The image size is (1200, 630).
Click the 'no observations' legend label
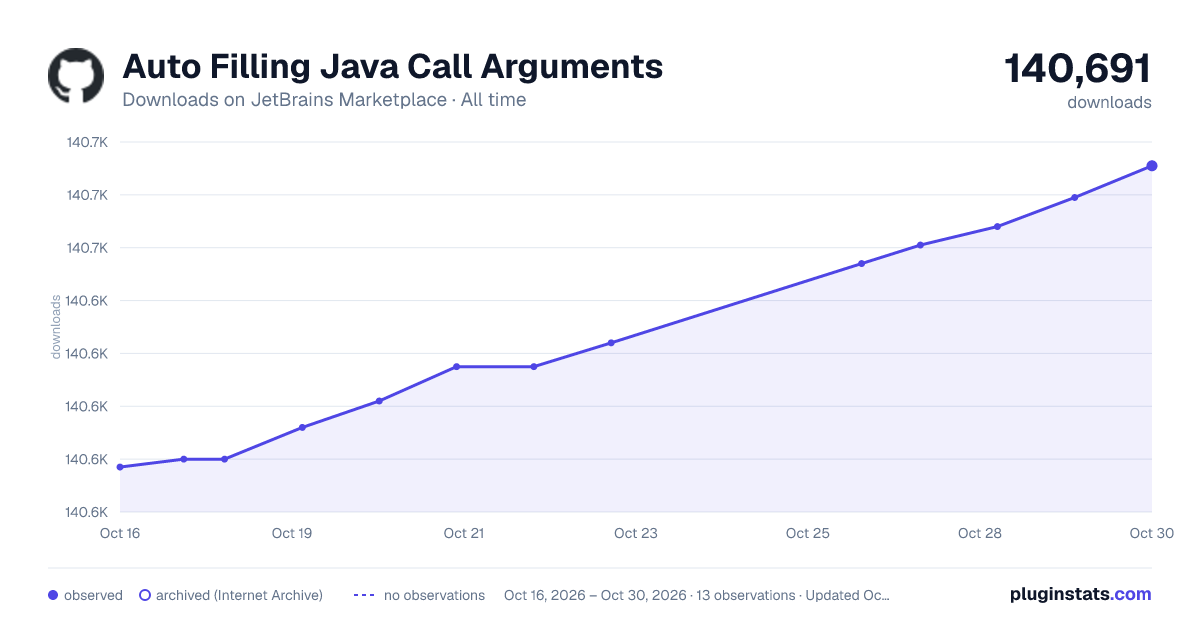(434, 595)
